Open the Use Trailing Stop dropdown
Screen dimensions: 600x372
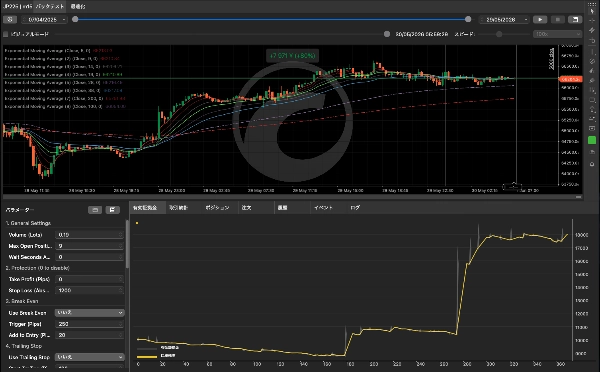tap(90, 357)
